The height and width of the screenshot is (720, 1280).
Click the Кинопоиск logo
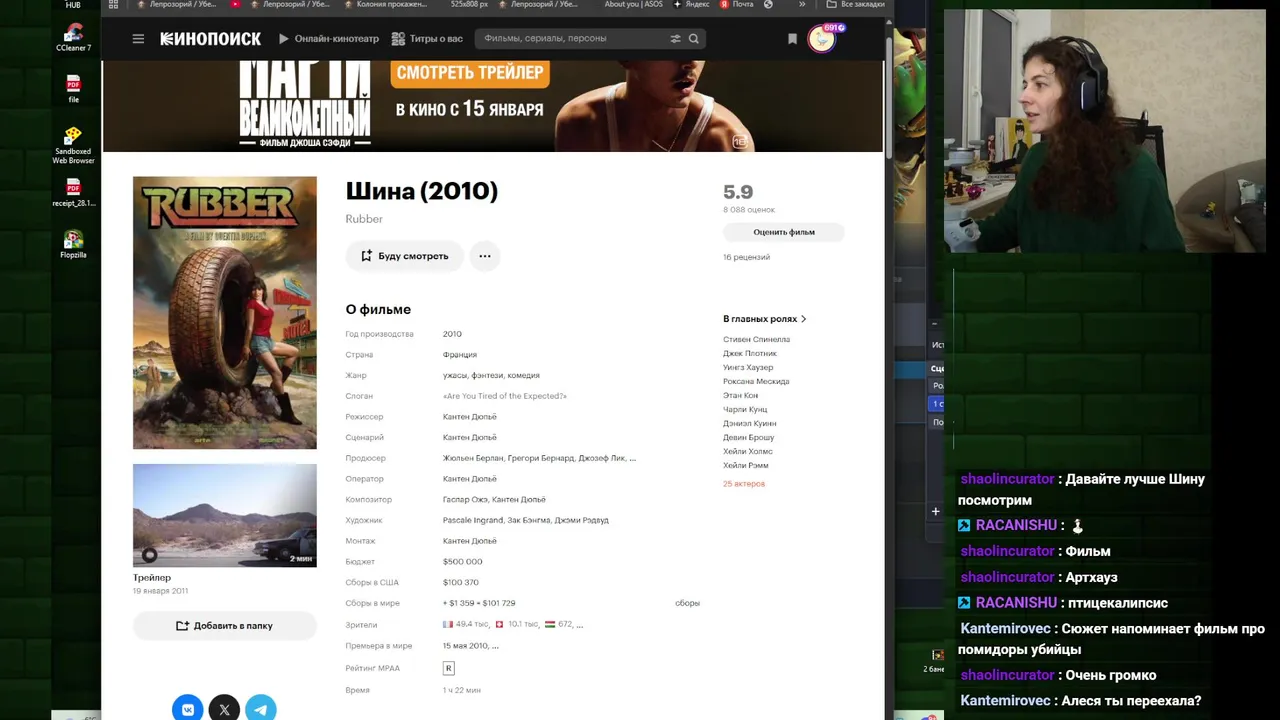[x=211, y=39]
